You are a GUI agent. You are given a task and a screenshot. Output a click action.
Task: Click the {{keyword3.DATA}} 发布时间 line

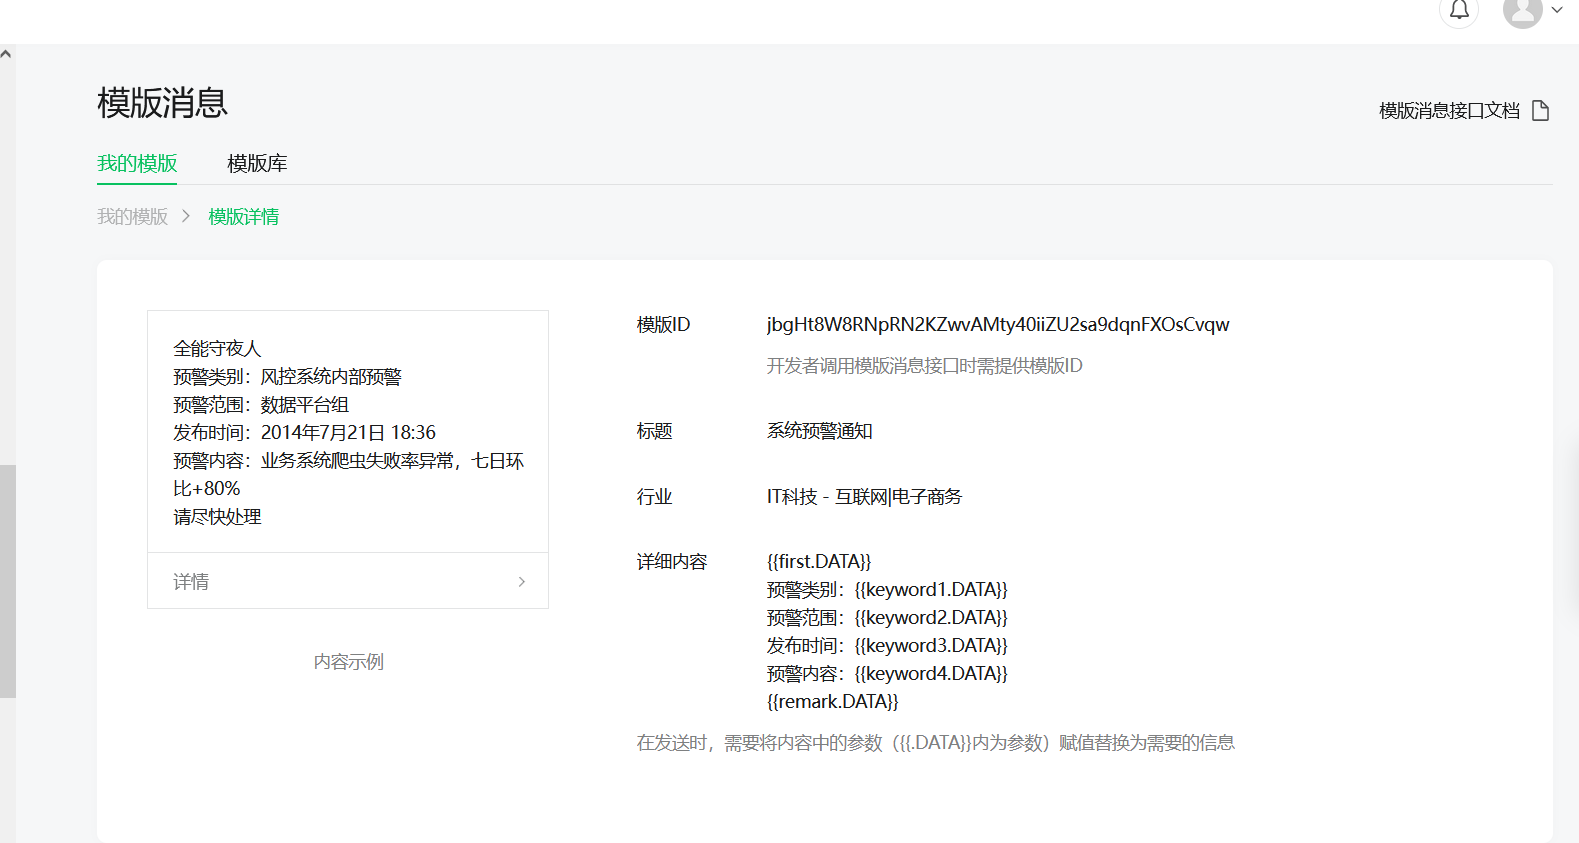tap(887, 646)
